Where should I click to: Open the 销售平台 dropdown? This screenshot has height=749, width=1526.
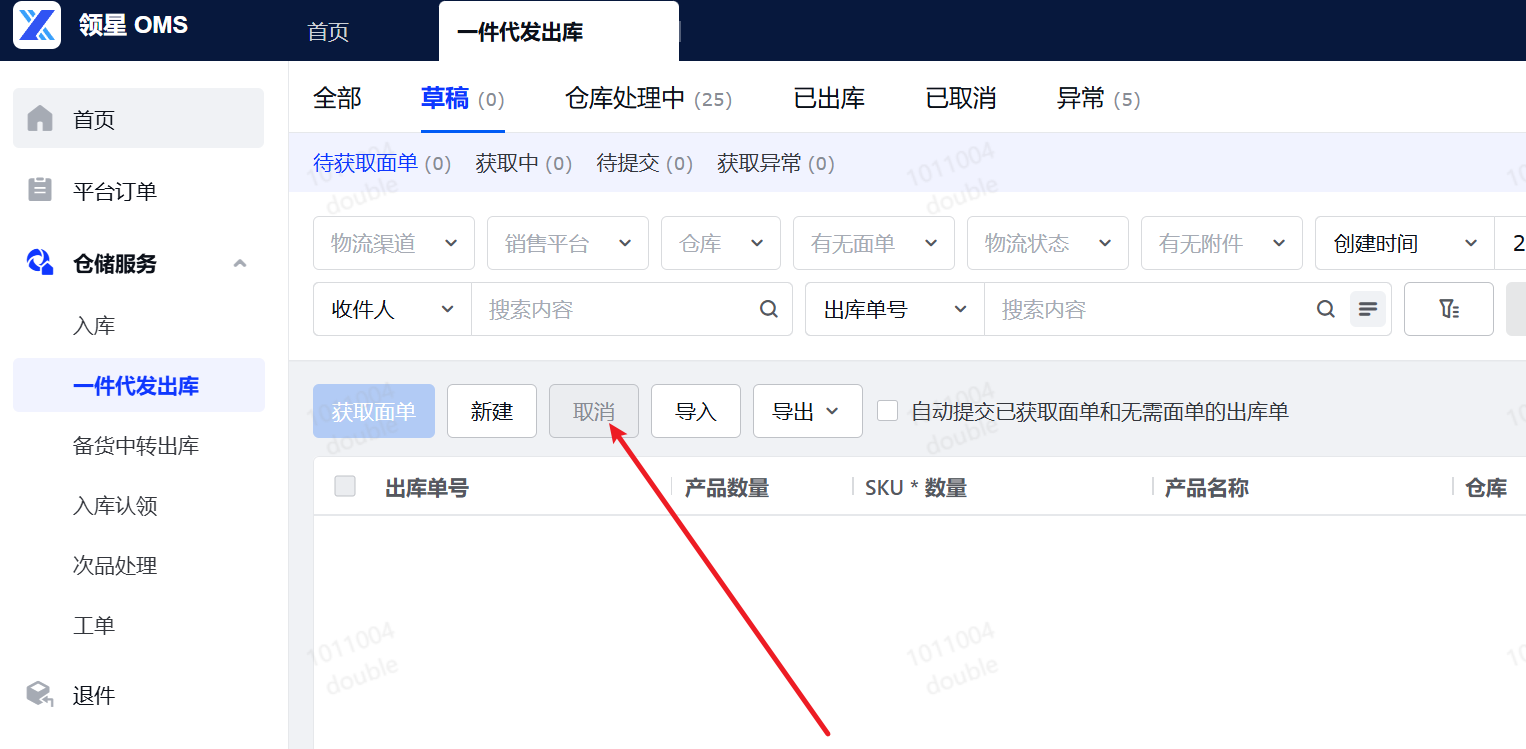[x=568, y=243]
